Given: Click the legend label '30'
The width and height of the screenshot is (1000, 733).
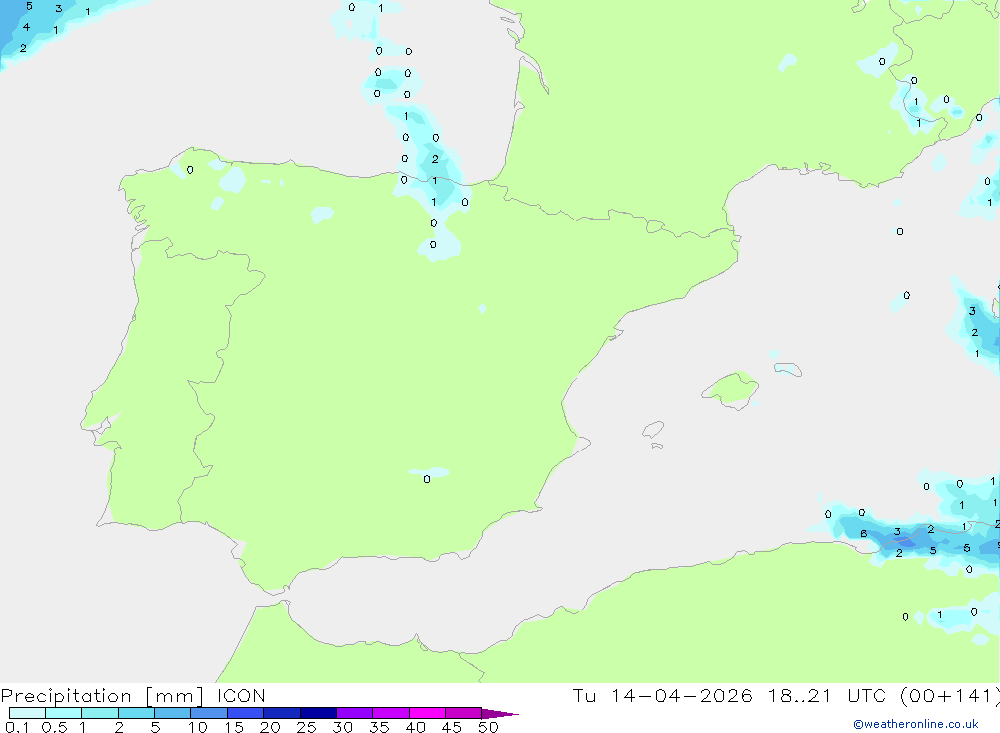Looking at the screenshot, I should tap(343, 727).
